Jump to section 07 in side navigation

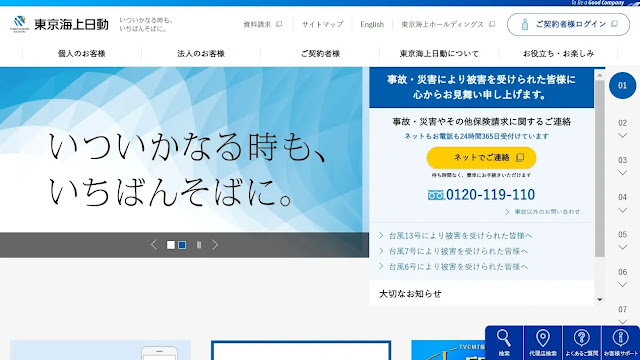click(x=622, y=309)
